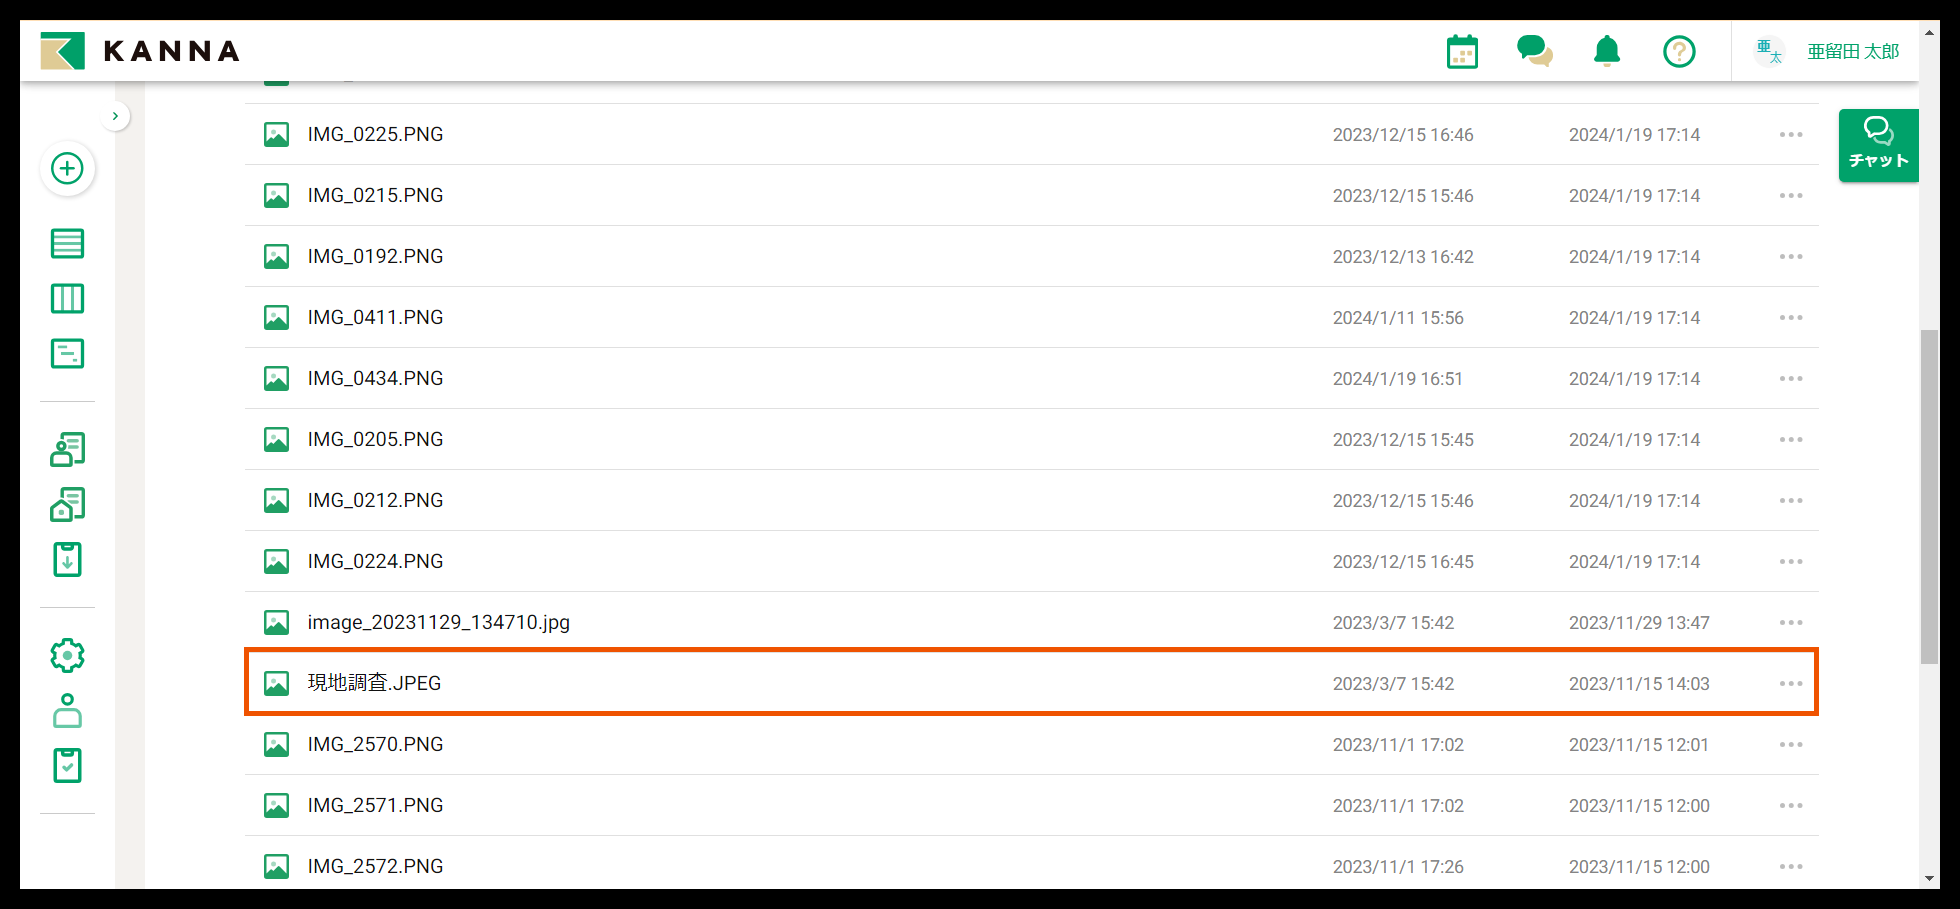Screen dimensions: 1960x909
Task: Open the green チャット side tab
Action: 1878,145
